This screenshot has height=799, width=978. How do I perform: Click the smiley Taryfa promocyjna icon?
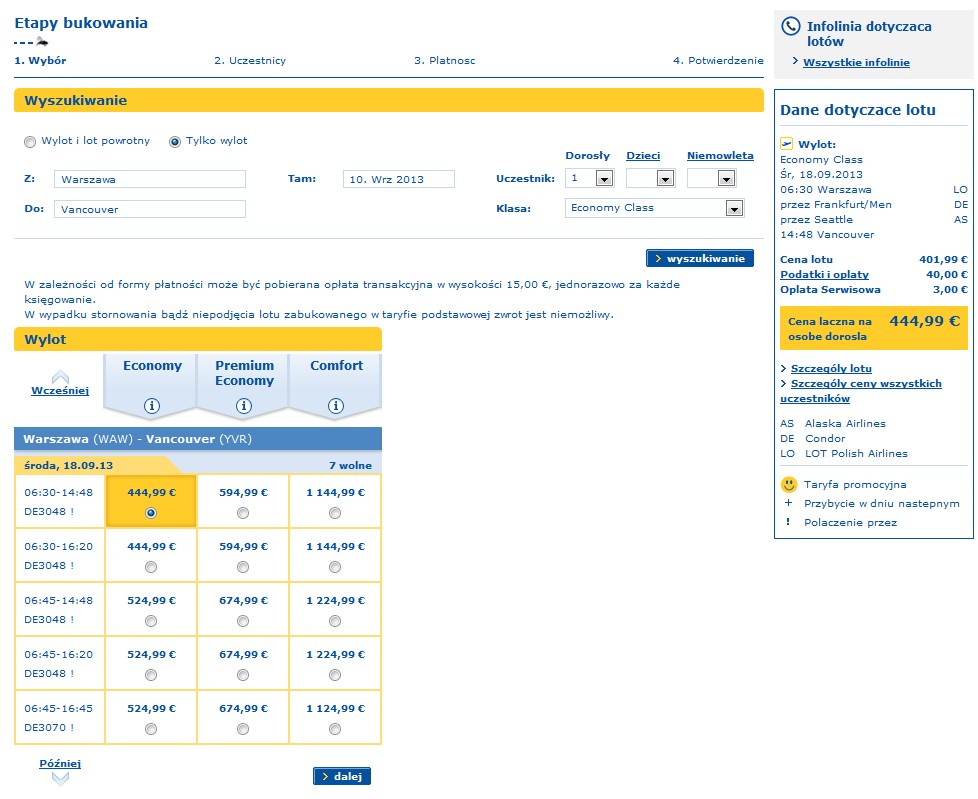(789, 485)
